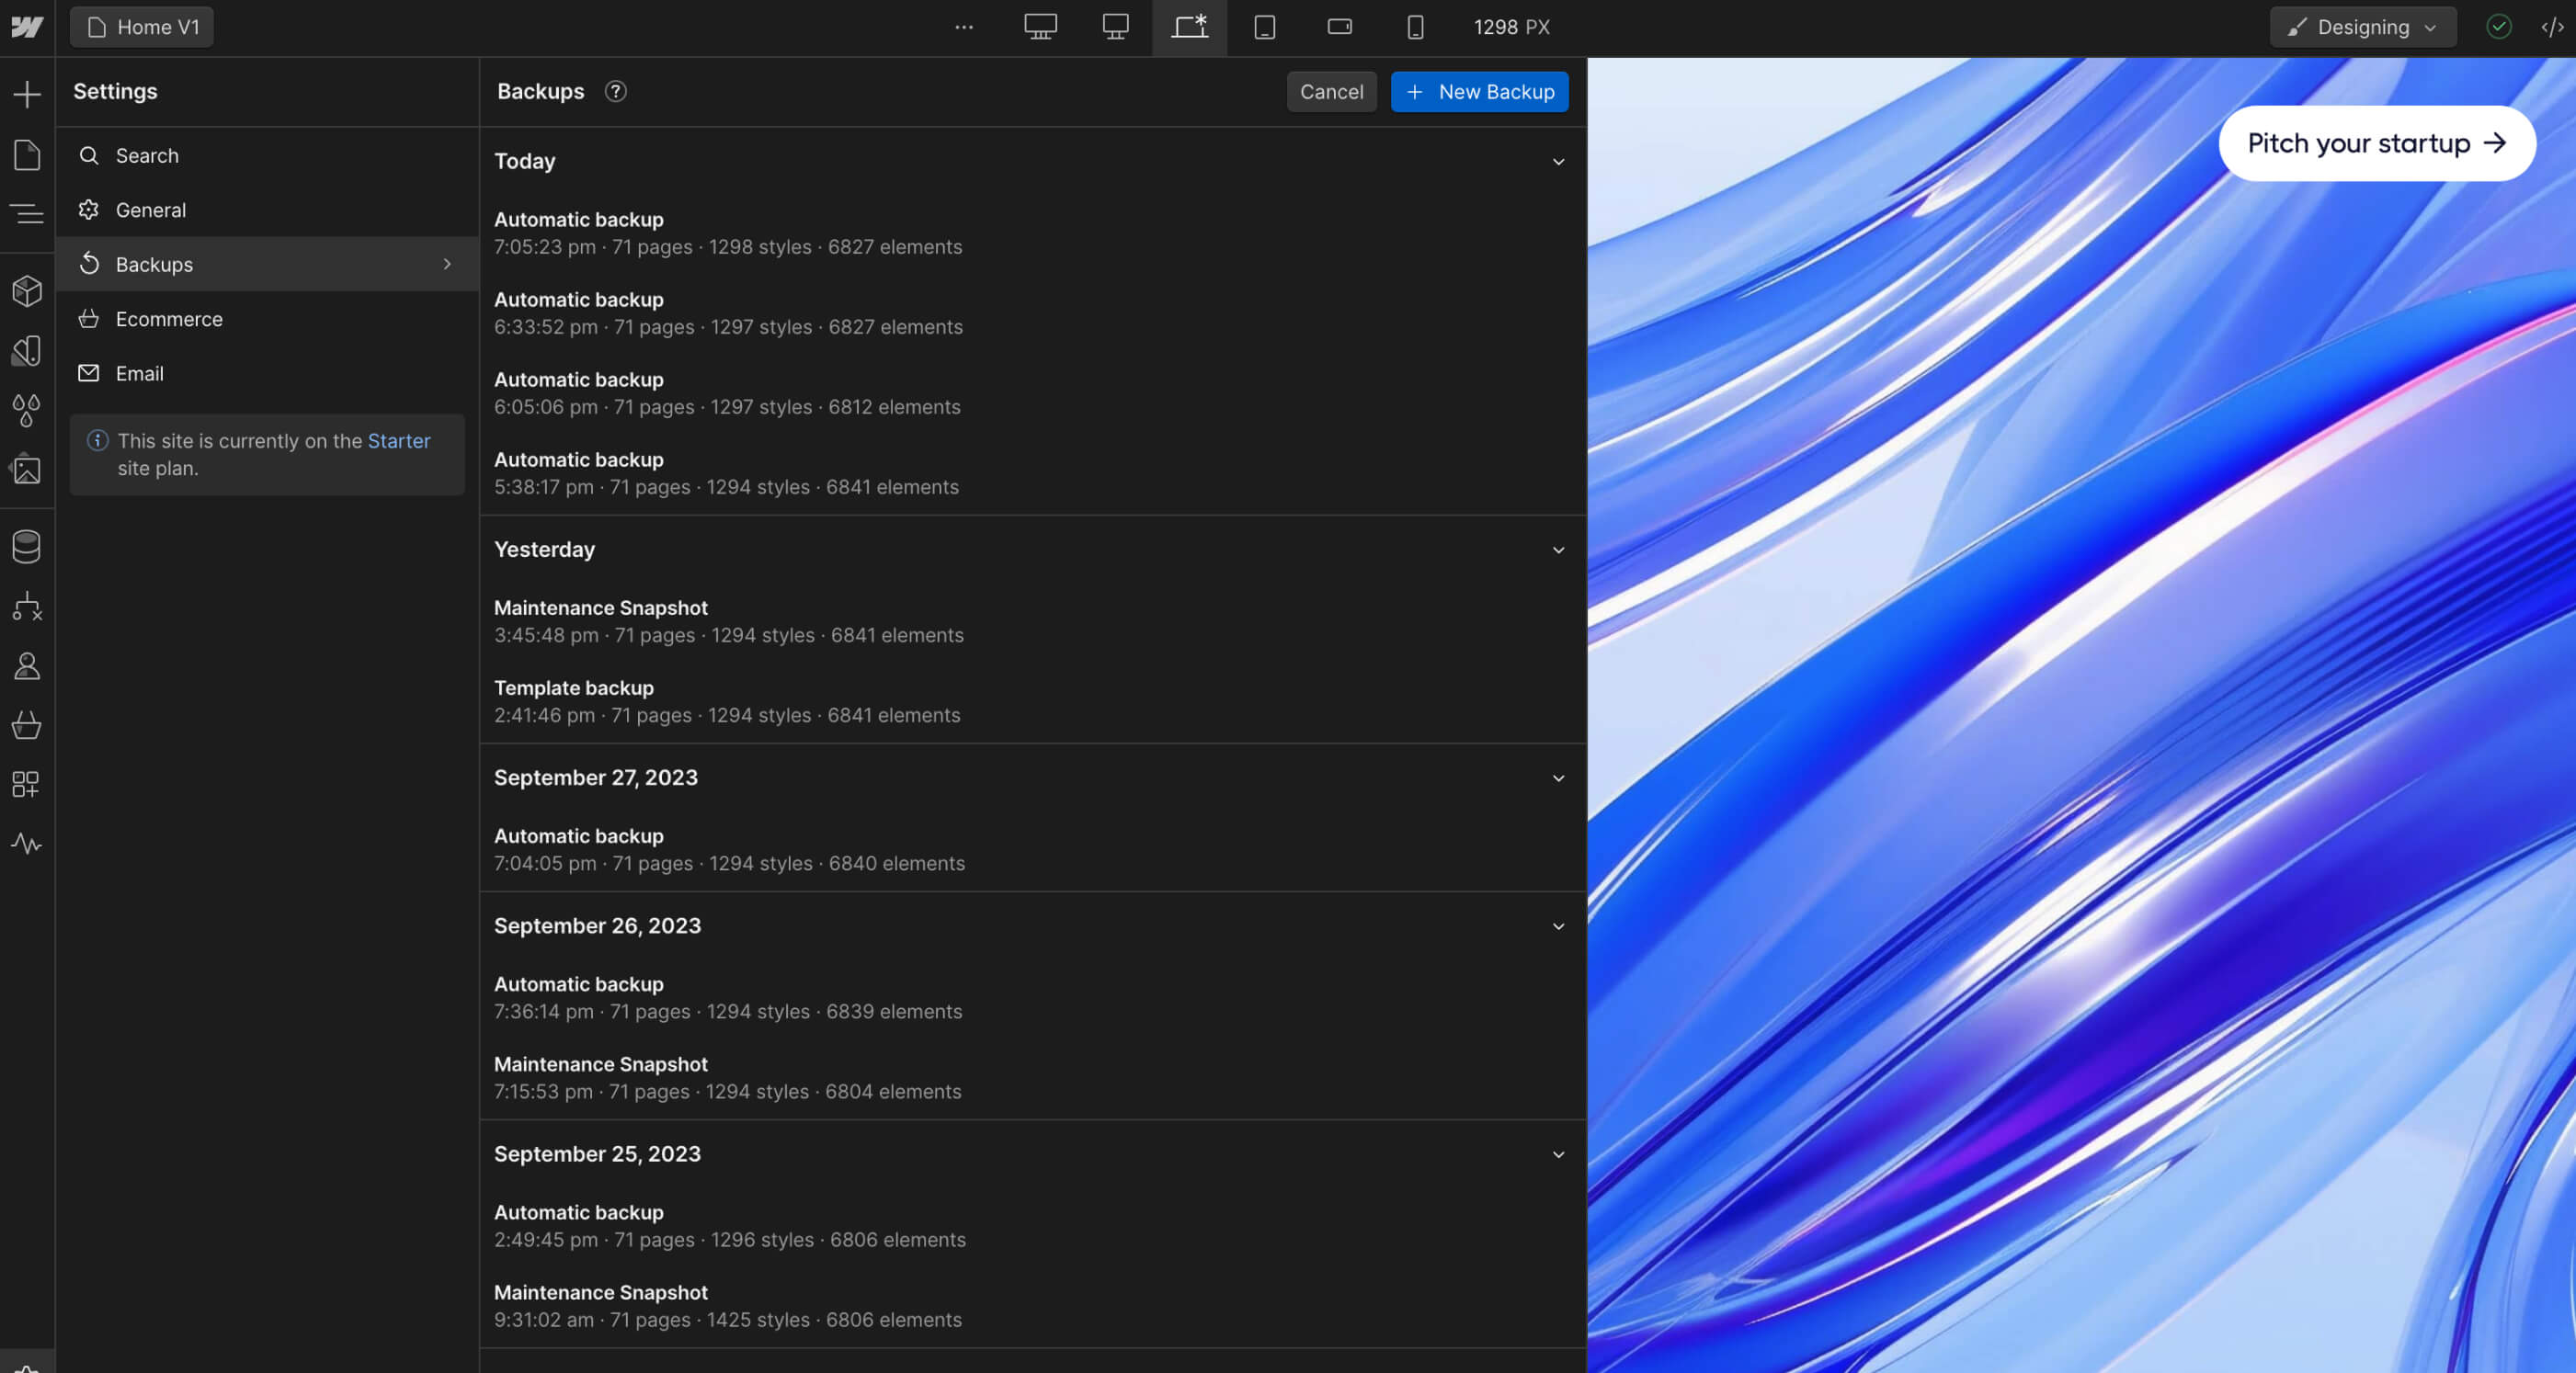
Task: Select Email in Settings menu
Action: (139, 373)
